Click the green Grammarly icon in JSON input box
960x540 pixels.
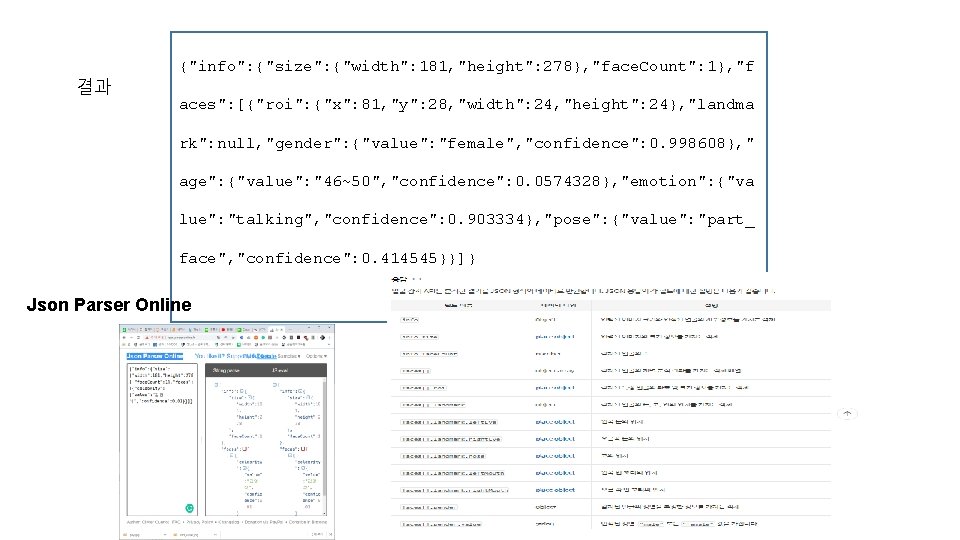(190, 508)
